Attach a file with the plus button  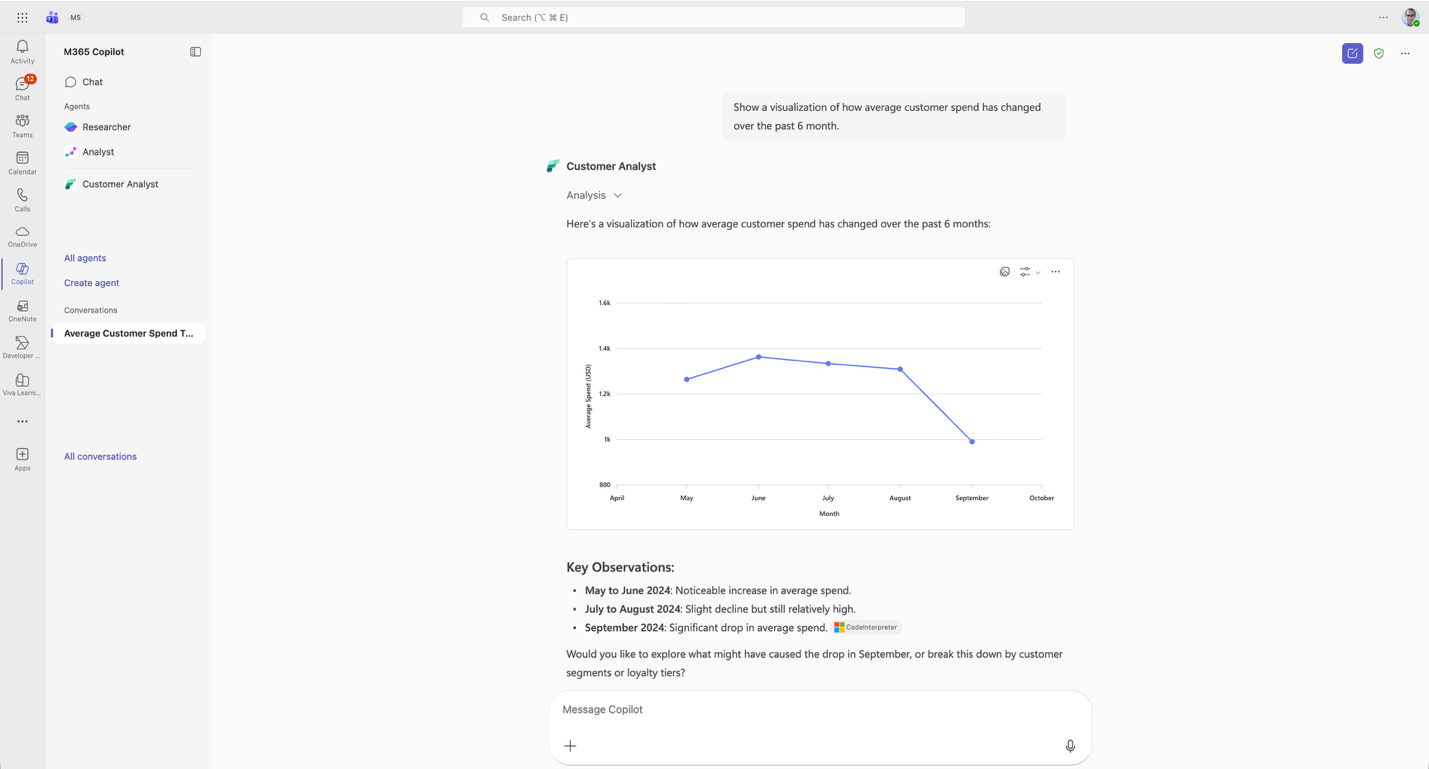570,745
